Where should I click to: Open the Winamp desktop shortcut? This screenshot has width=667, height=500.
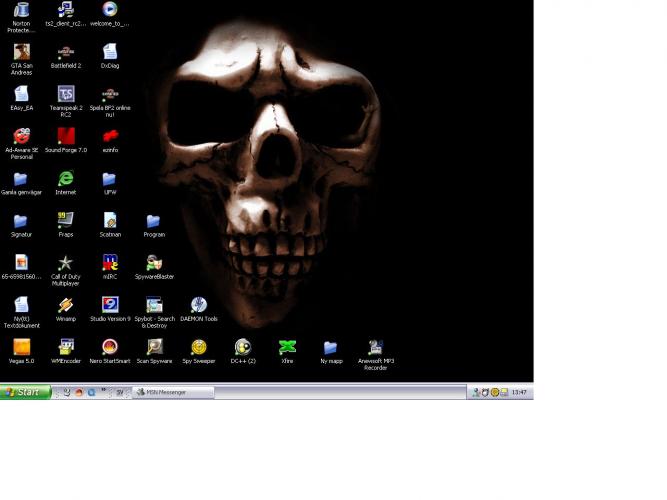coord(66,305)
